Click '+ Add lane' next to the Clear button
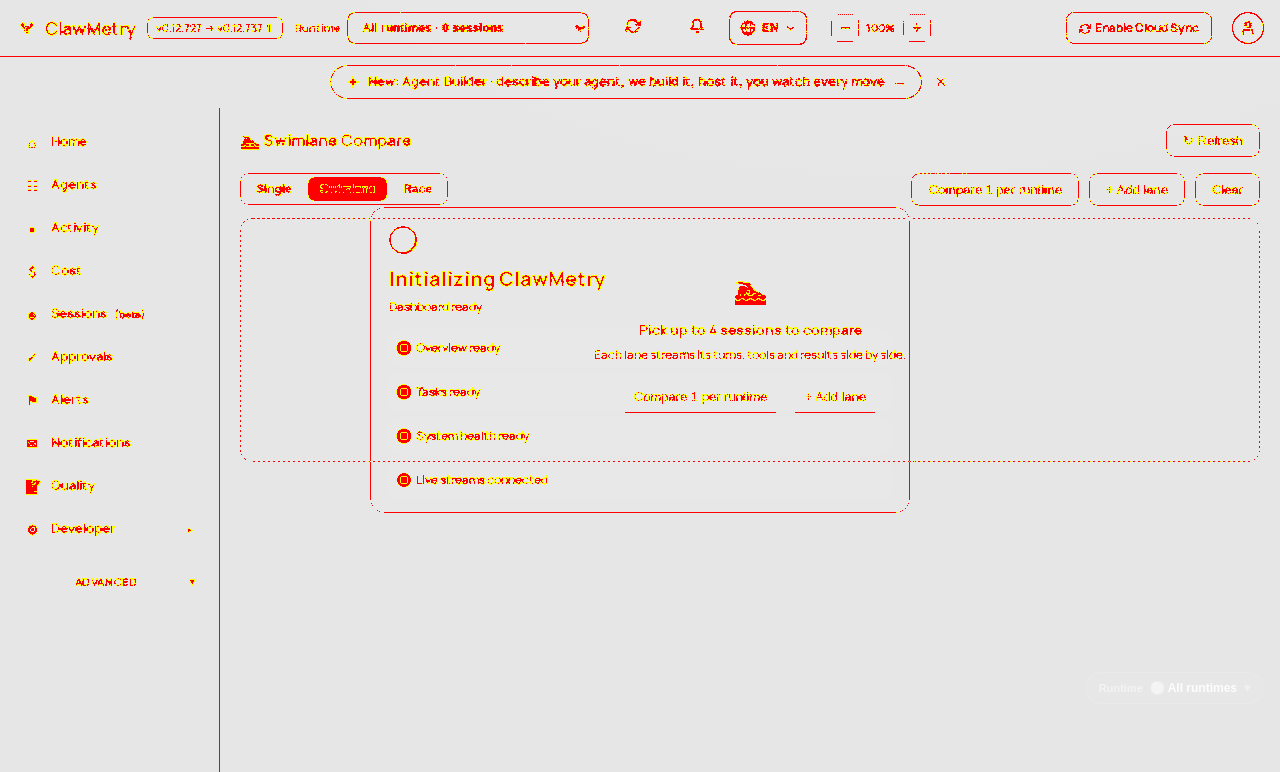1280x772 pixels. (x=1137, y=190)
